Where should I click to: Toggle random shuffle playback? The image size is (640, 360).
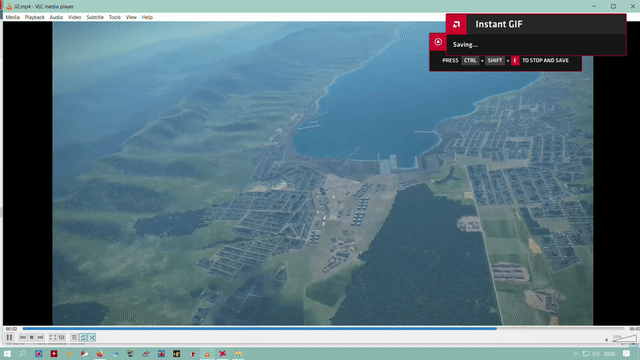click(x=92, y=338)
